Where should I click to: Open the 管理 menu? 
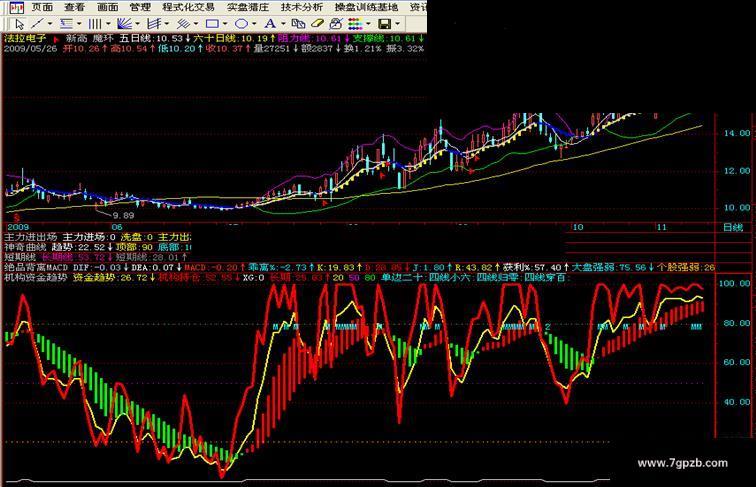[x=140, y=7]
